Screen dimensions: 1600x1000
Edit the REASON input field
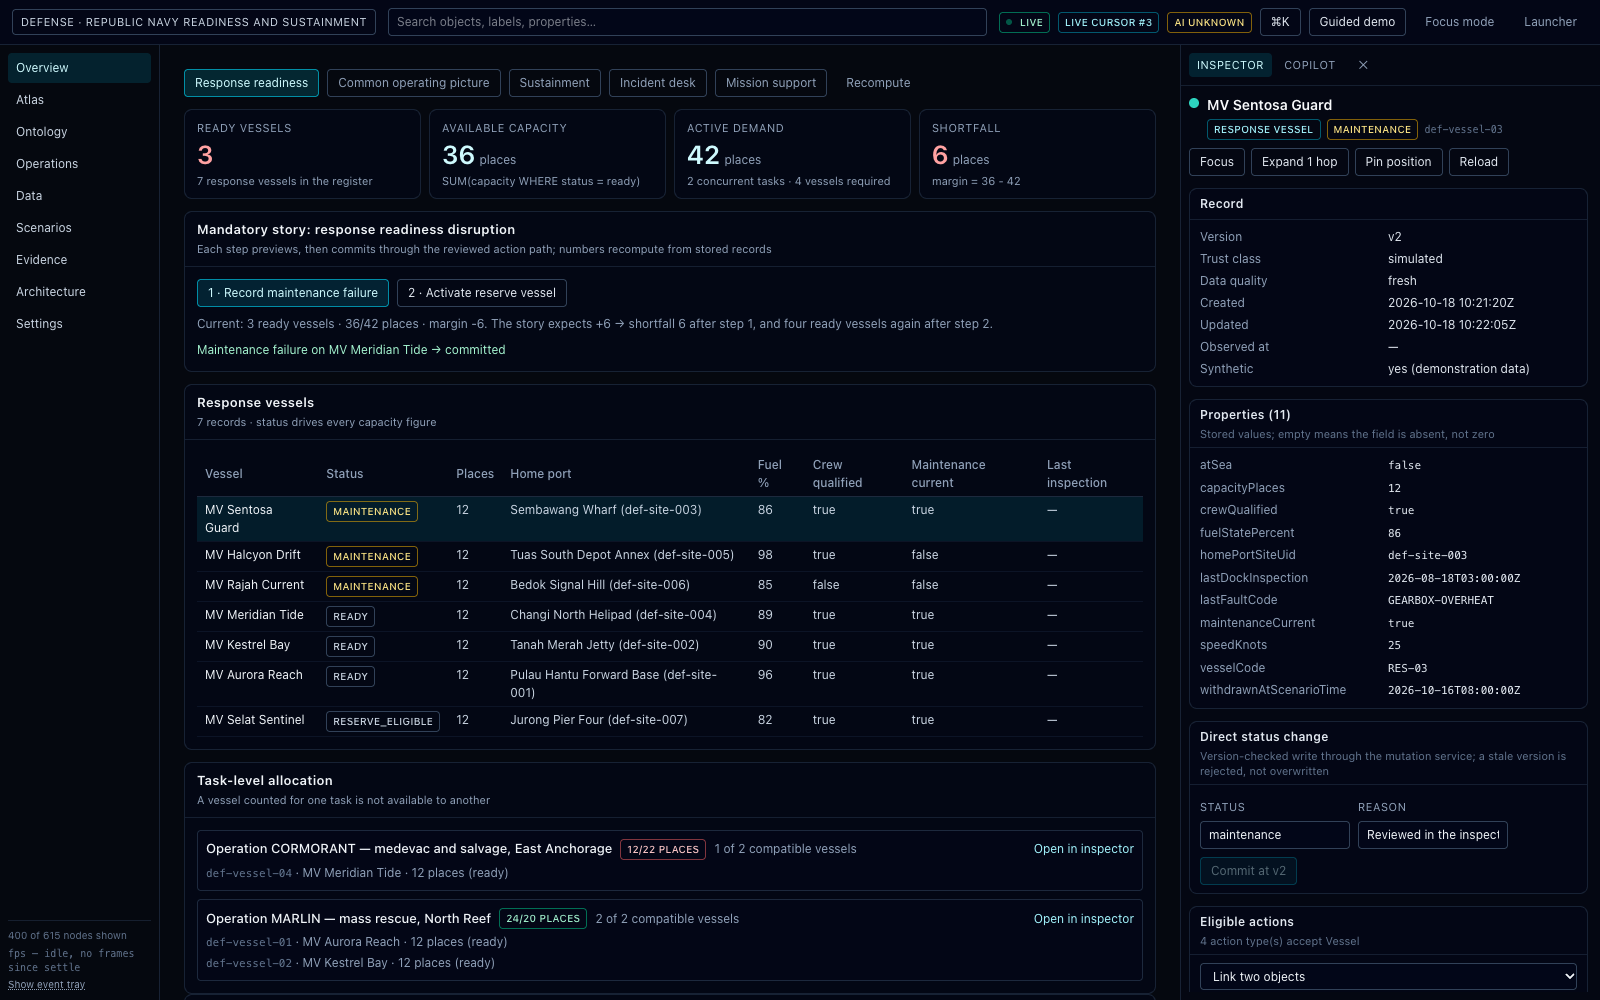(x=1432, y=835)
